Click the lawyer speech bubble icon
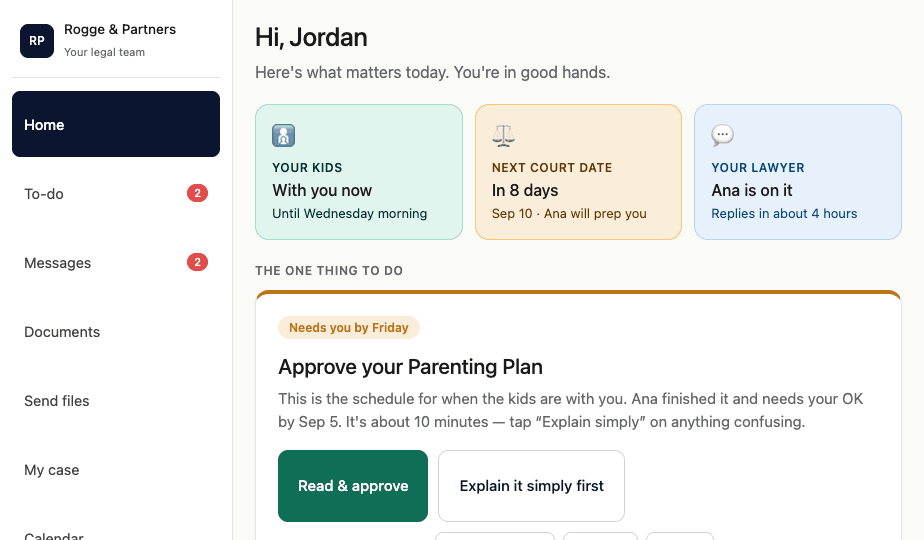Screen dimensions: 924x540 [722, 136]
